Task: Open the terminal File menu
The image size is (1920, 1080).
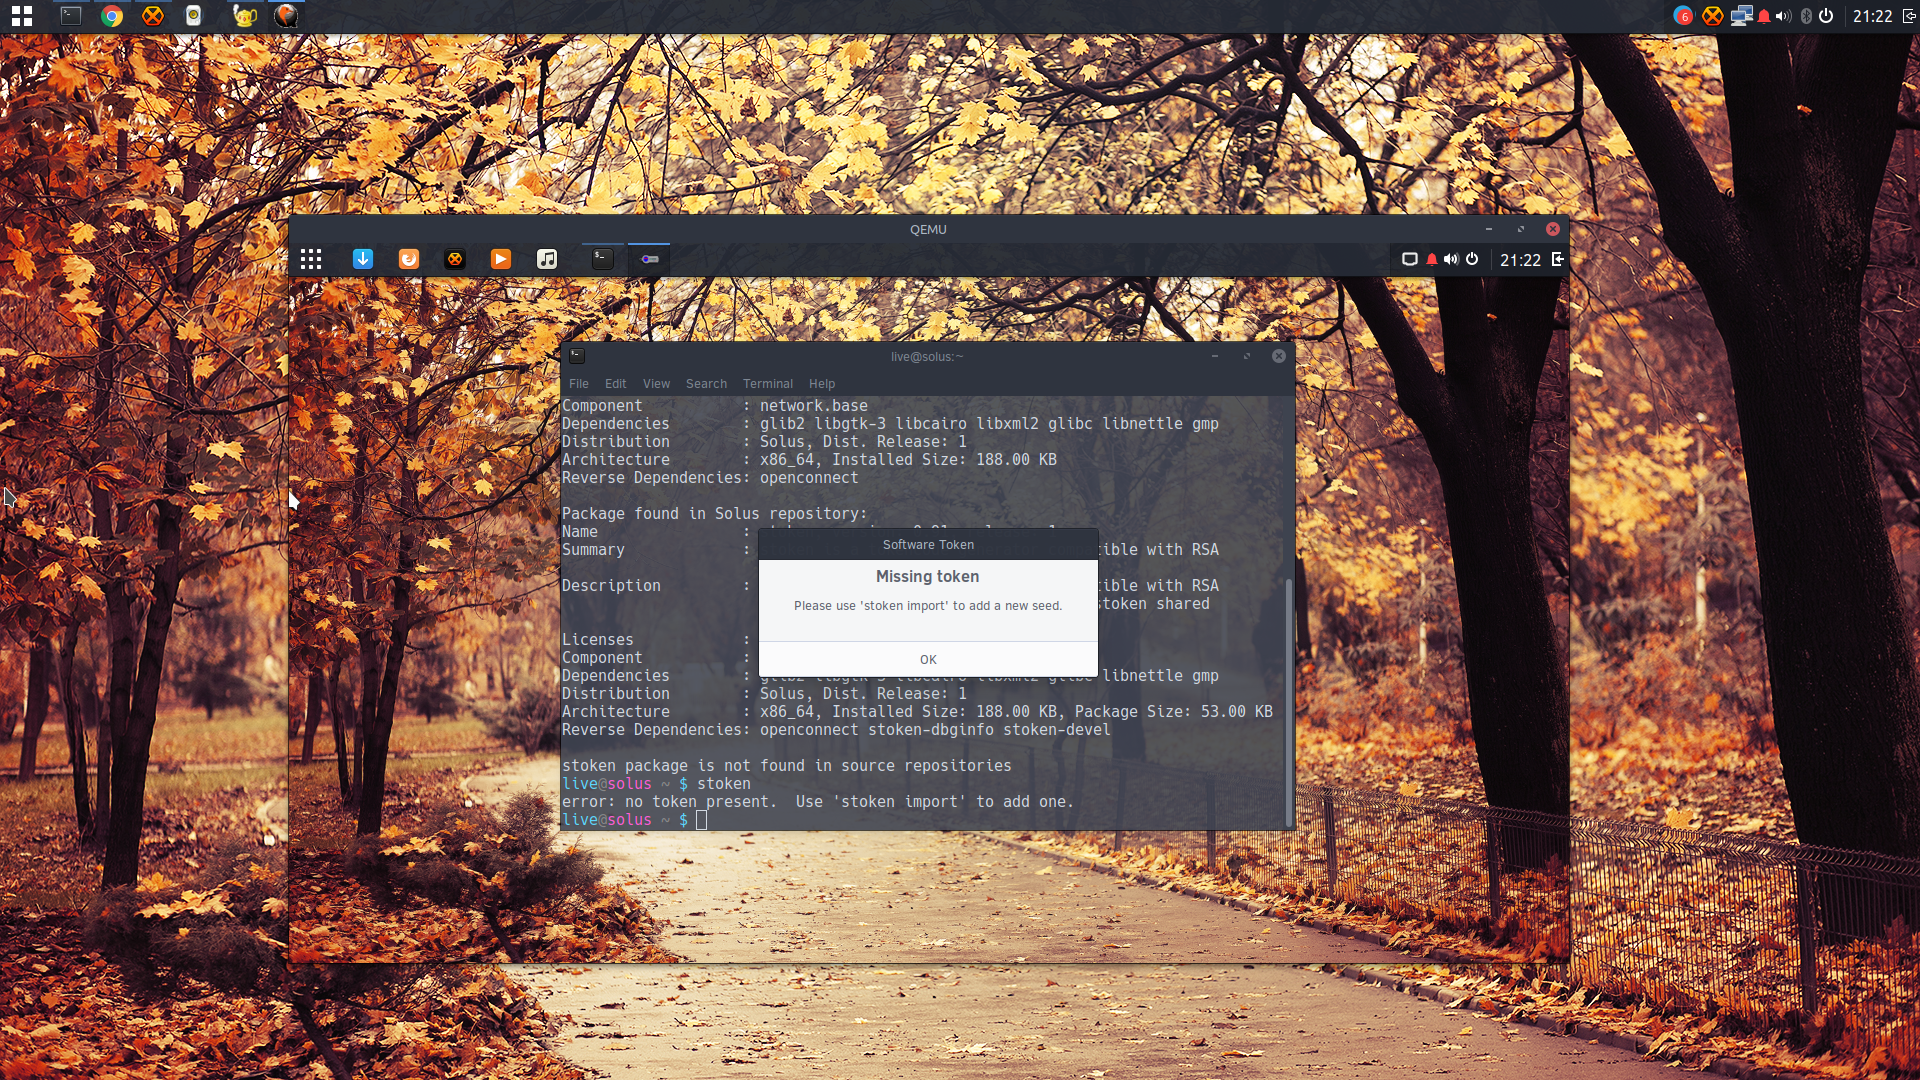Action: [579, 384]
